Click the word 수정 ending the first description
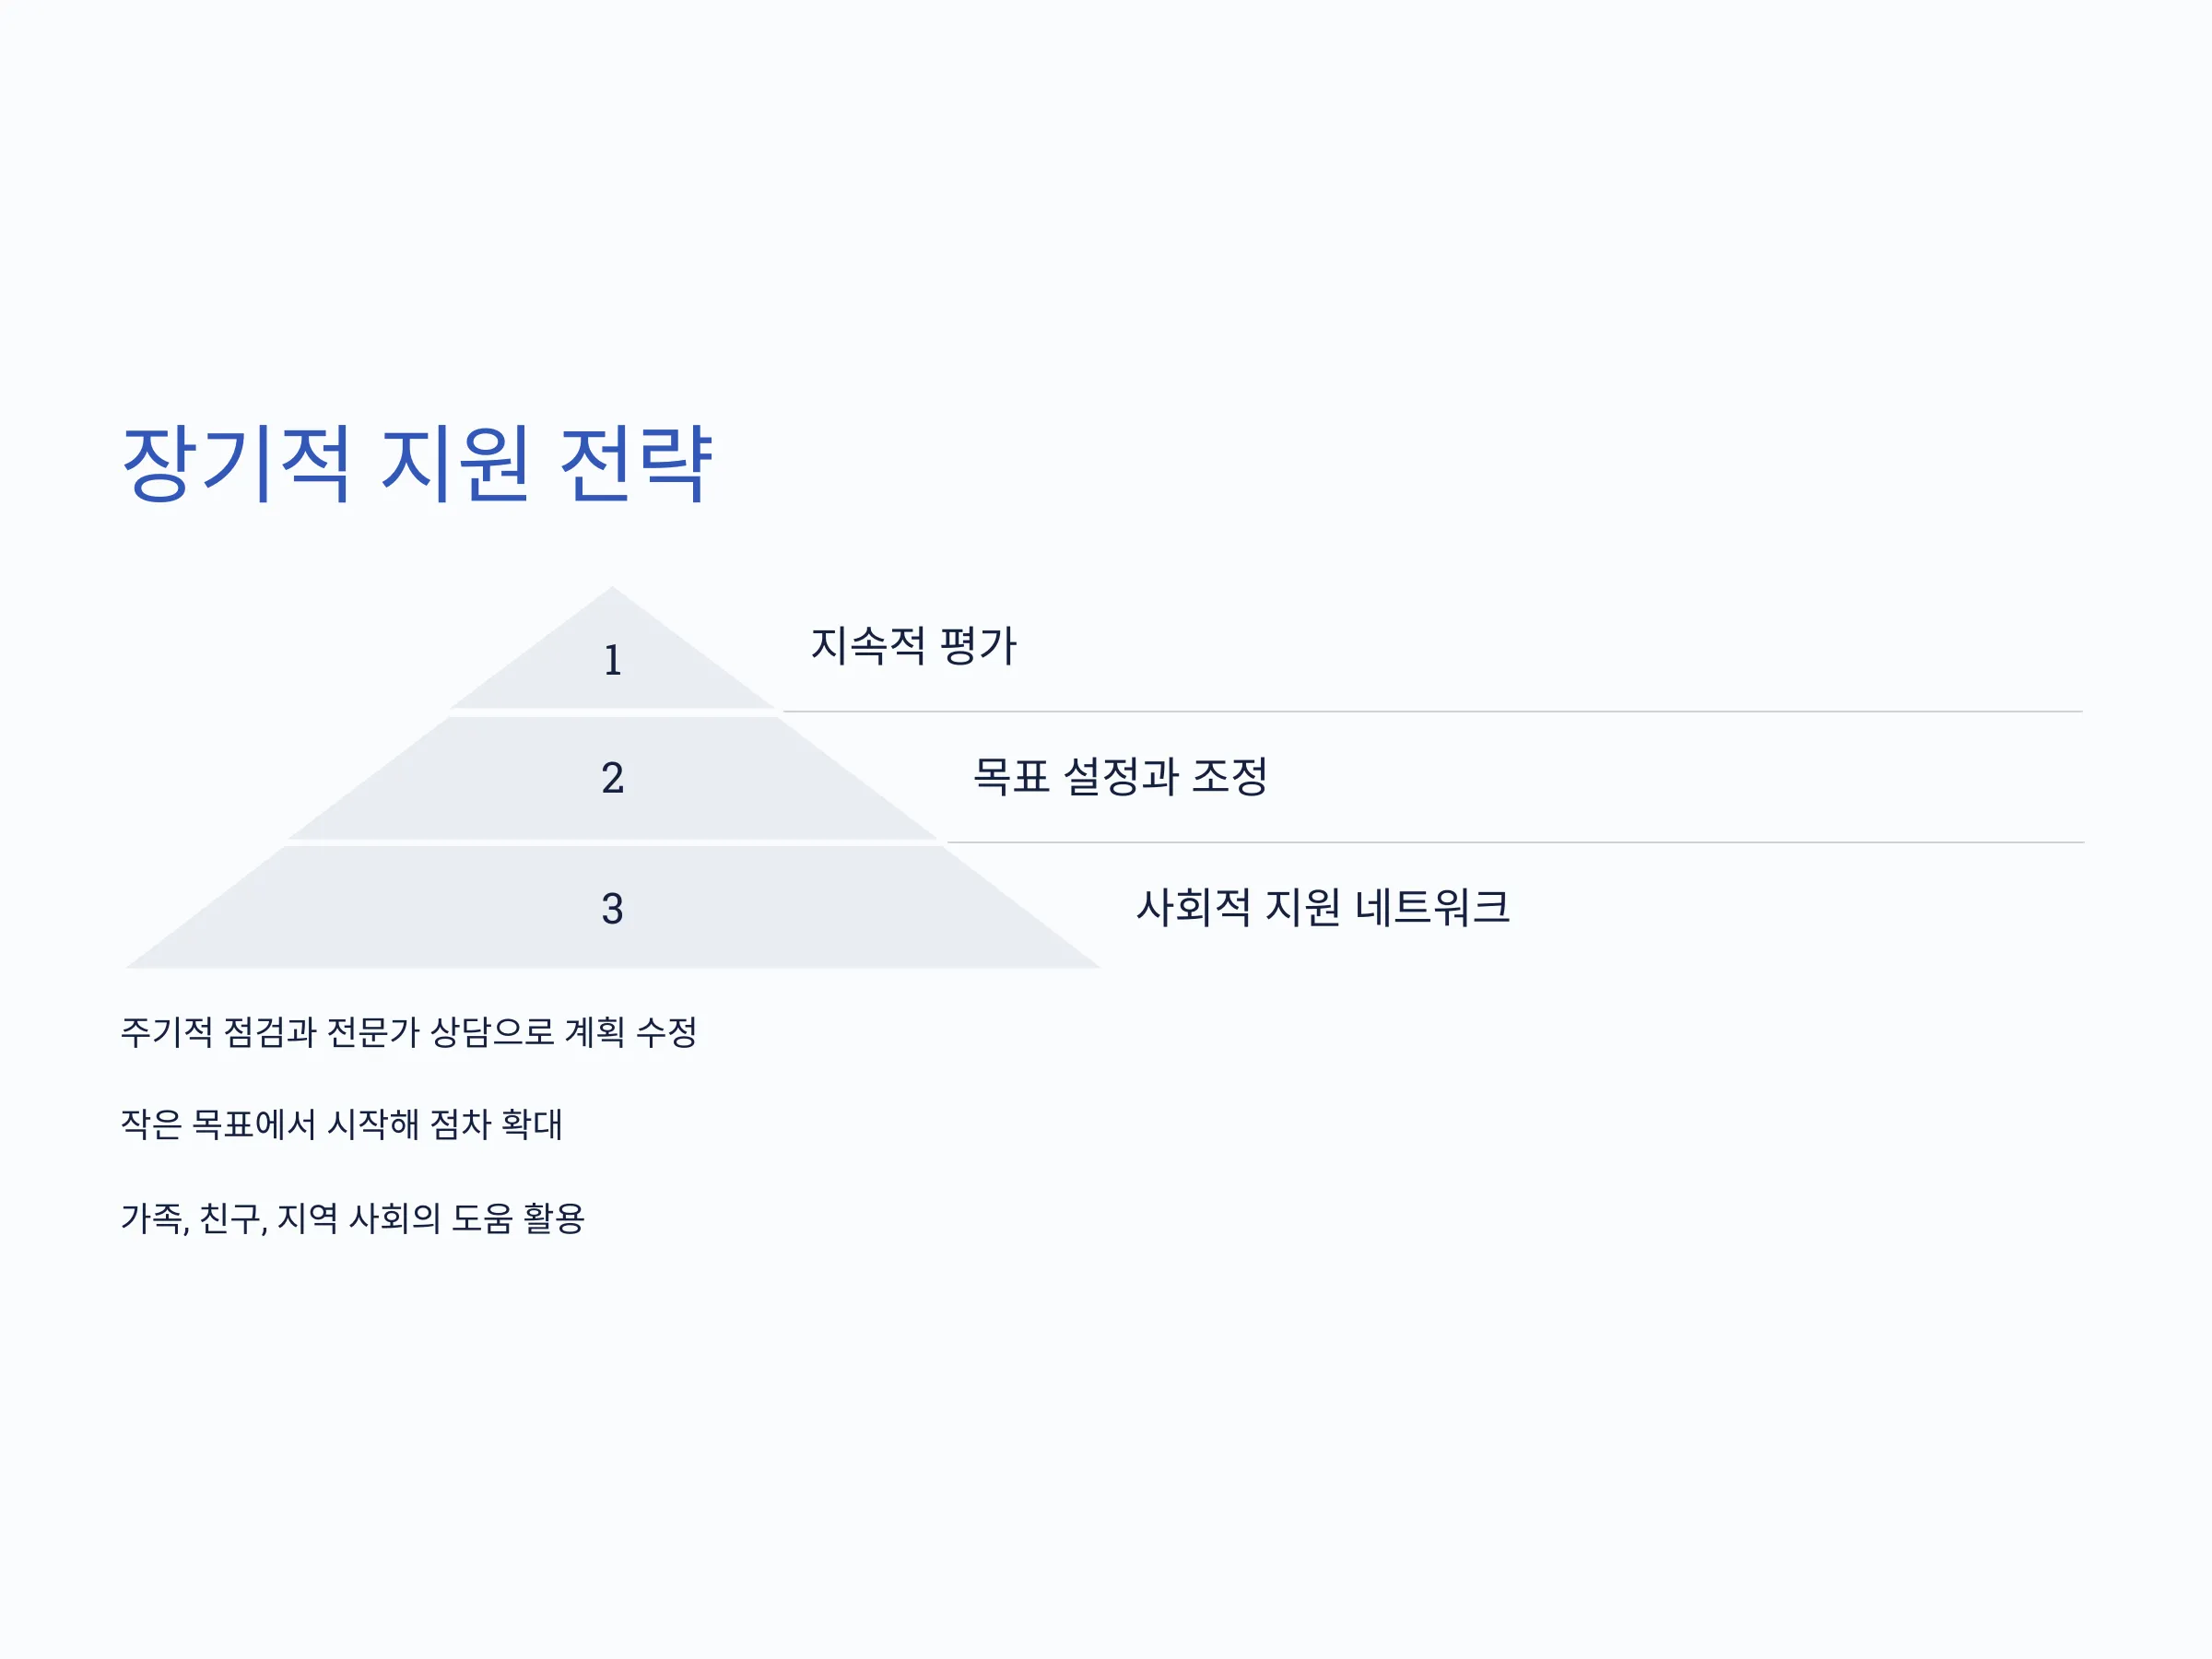This screenshot has height=1659, width=2212. [x=667, y=1032]
